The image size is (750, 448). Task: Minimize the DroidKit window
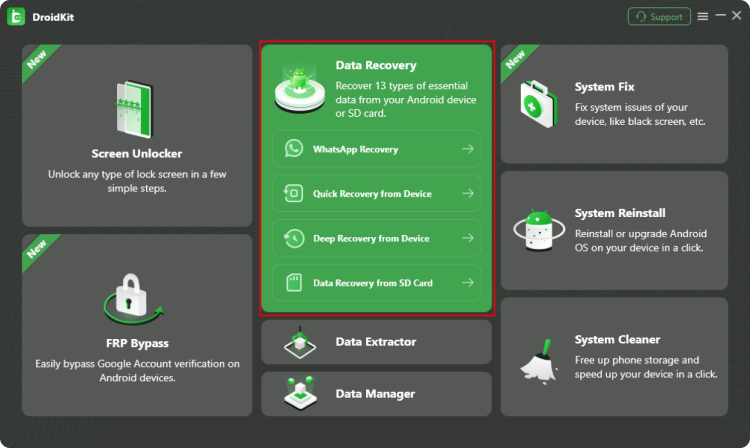point(720,16)
